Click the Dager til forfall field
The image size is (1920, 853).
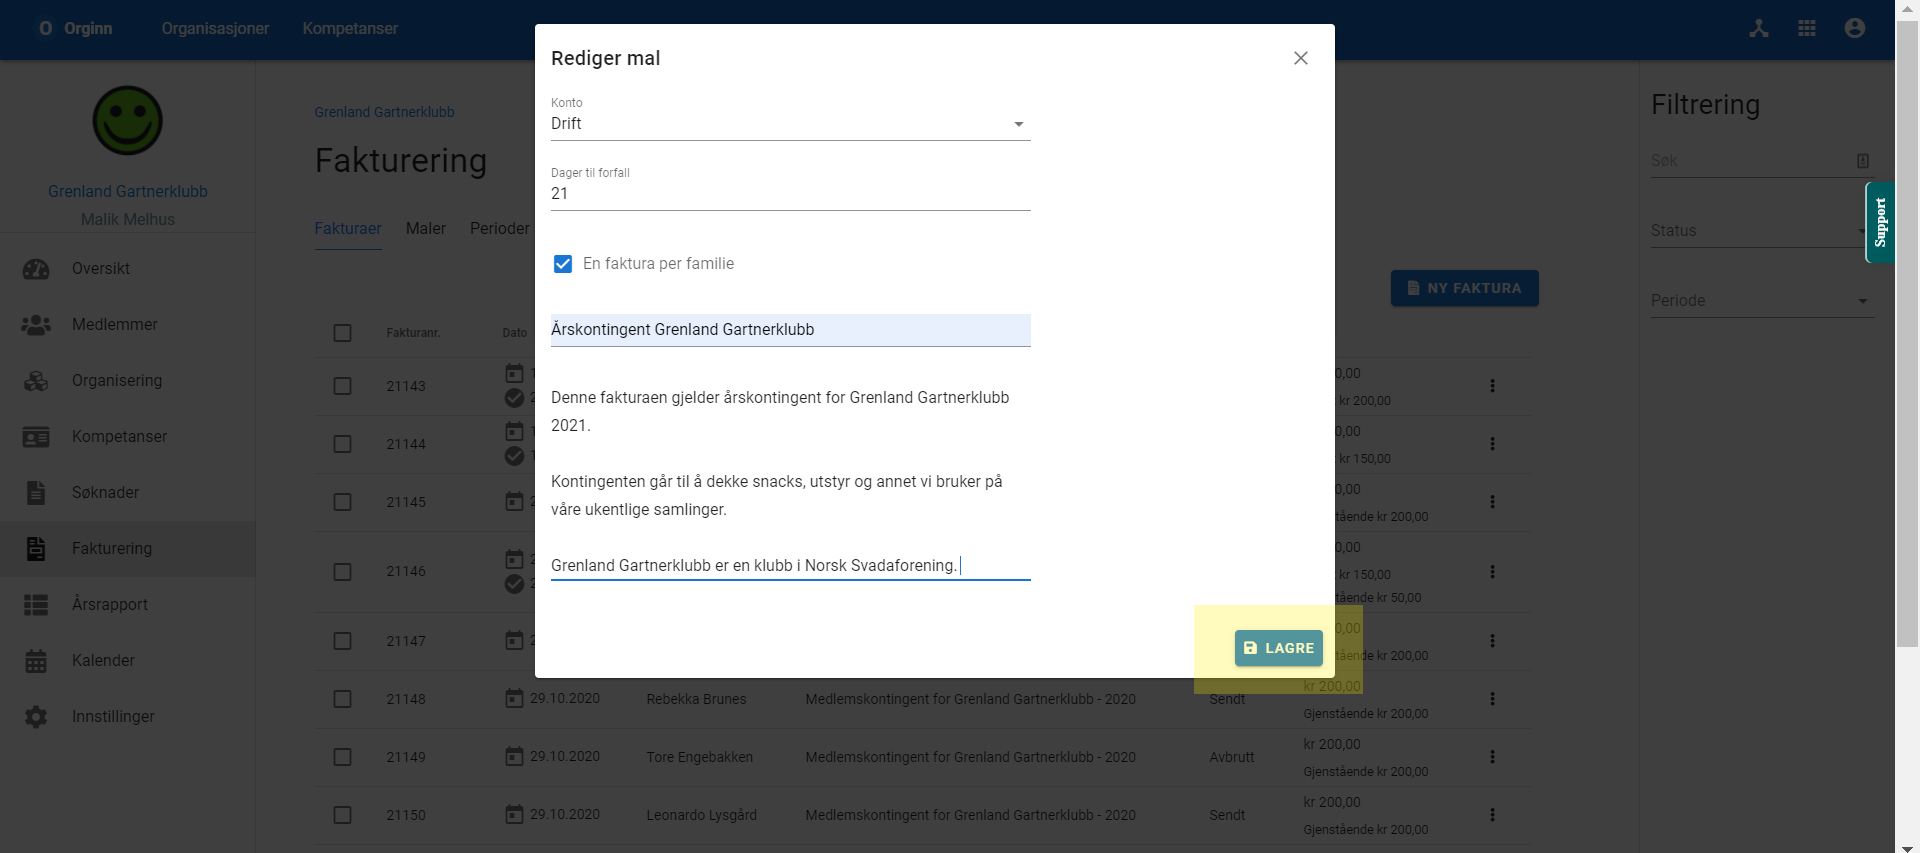(790, 194)
